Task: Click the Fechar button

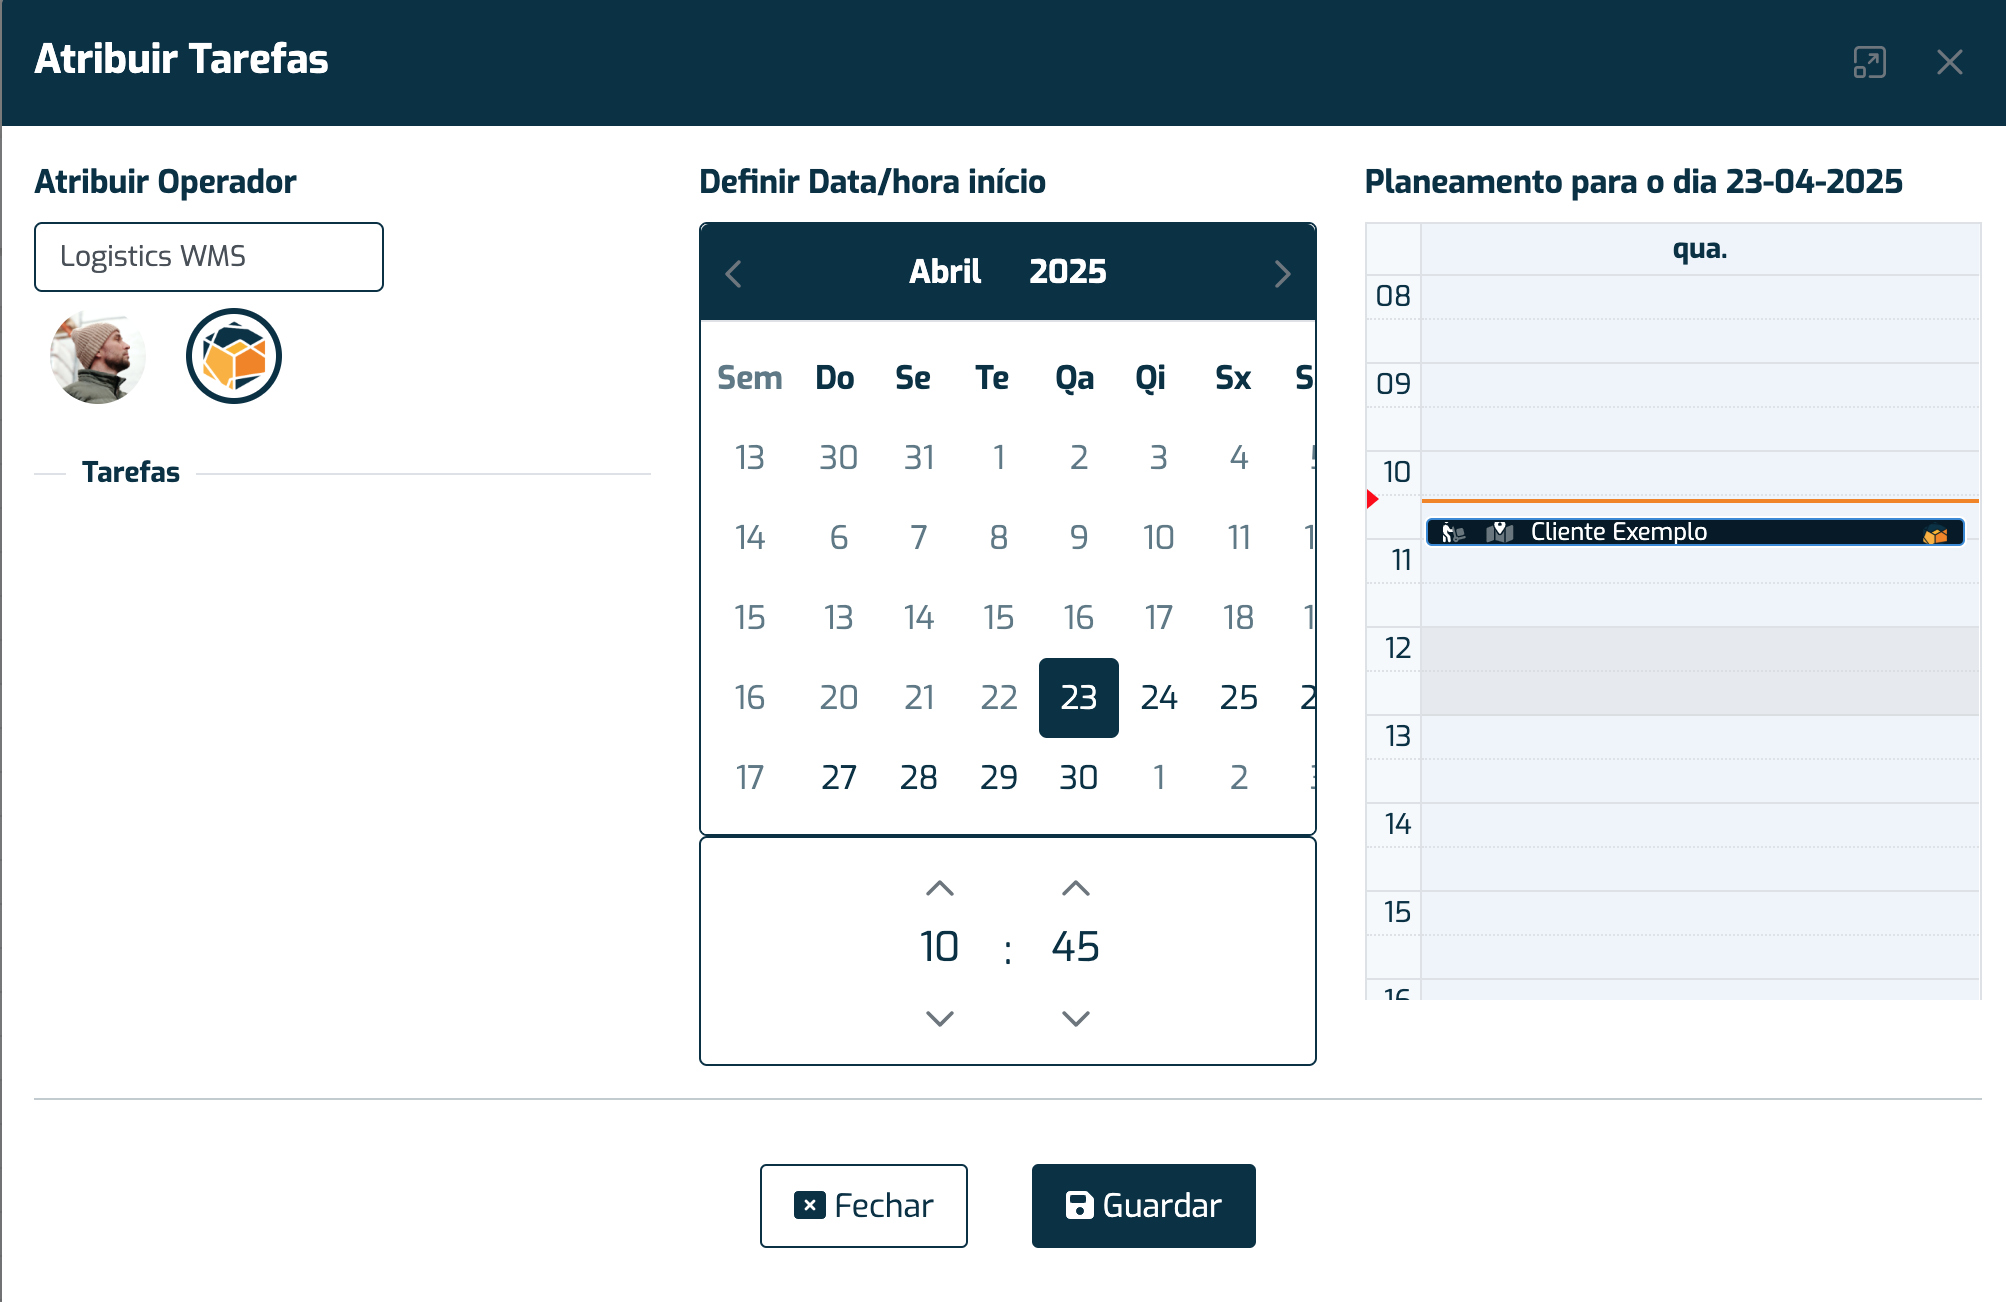Action: 864,1205
